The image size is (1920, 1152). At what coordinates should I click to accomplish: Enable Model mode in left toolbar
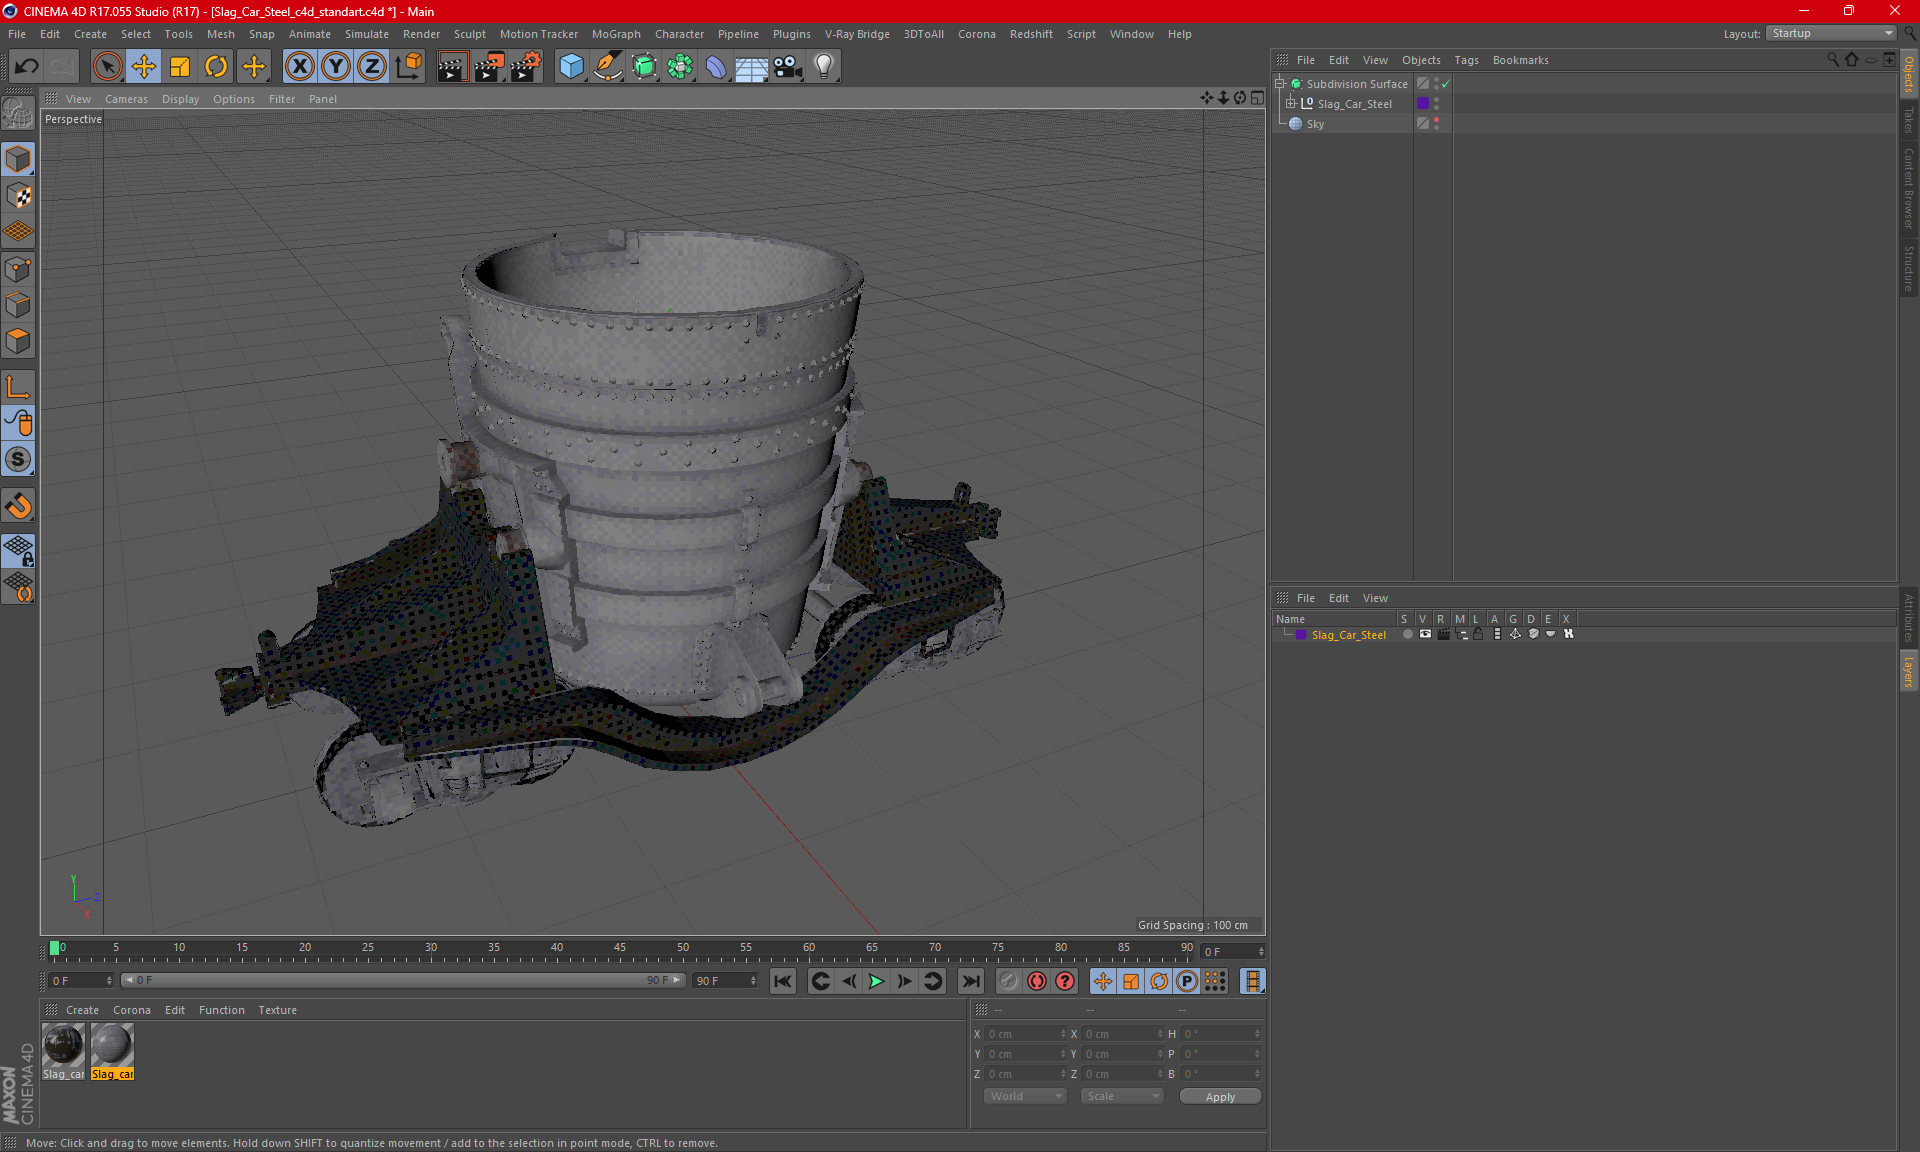coord(18,159)
